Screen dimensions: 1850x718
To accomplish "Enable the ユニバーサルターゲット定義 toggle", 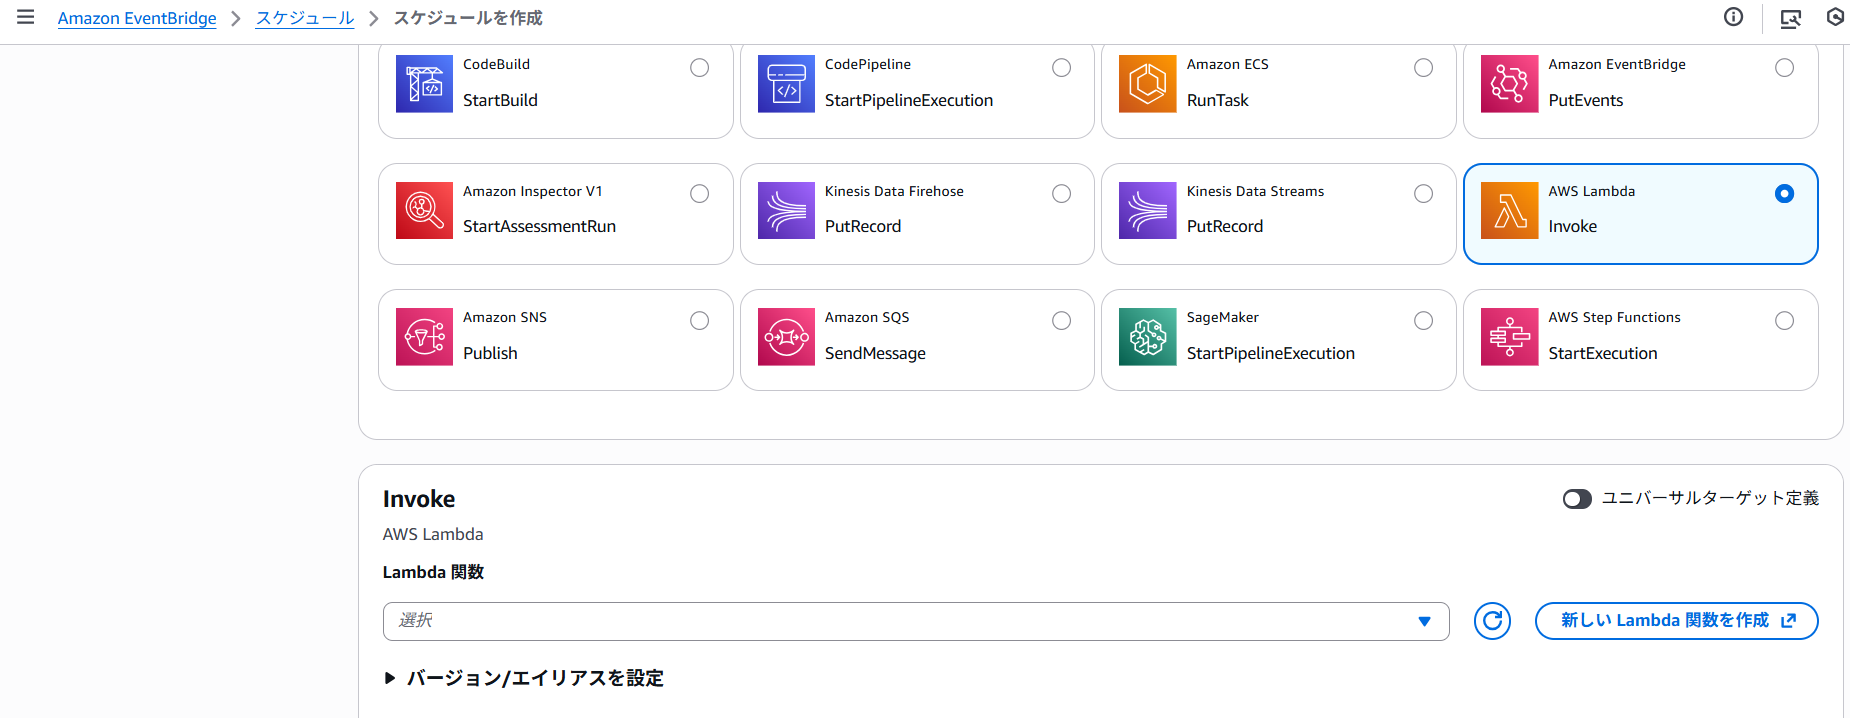I will pyautogui.click(x=1577, y=499).
